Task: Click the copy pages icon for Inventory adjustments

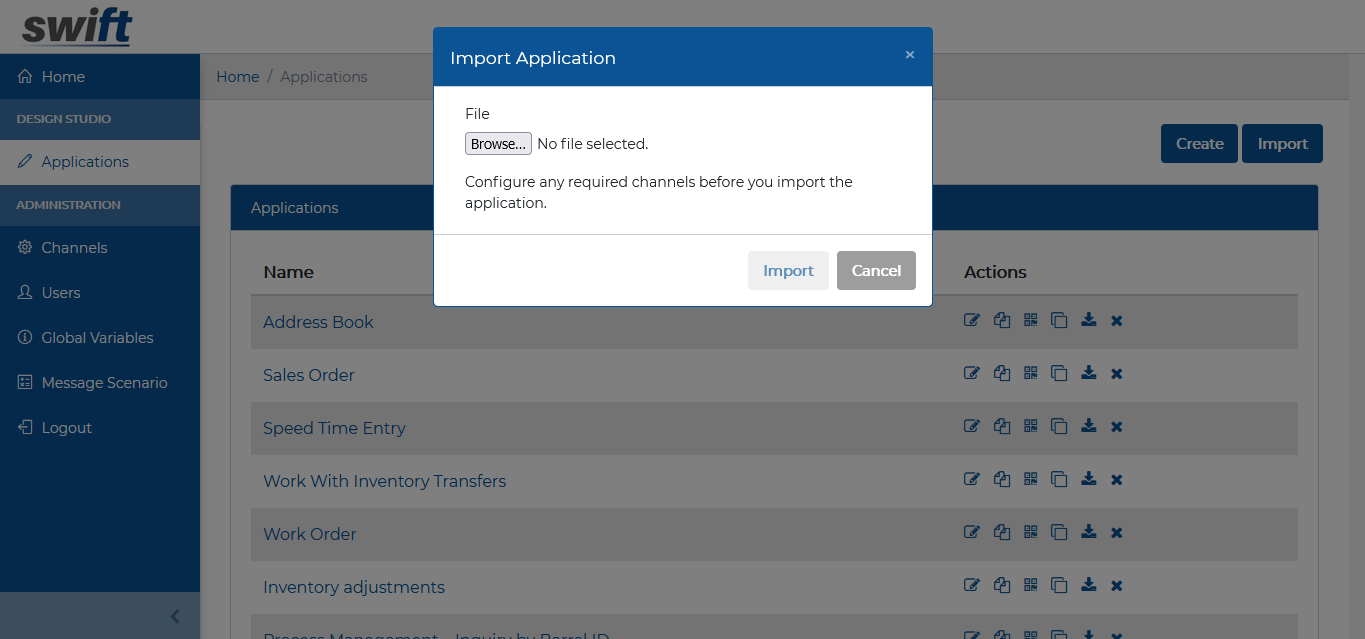Action: [1002, 585]
